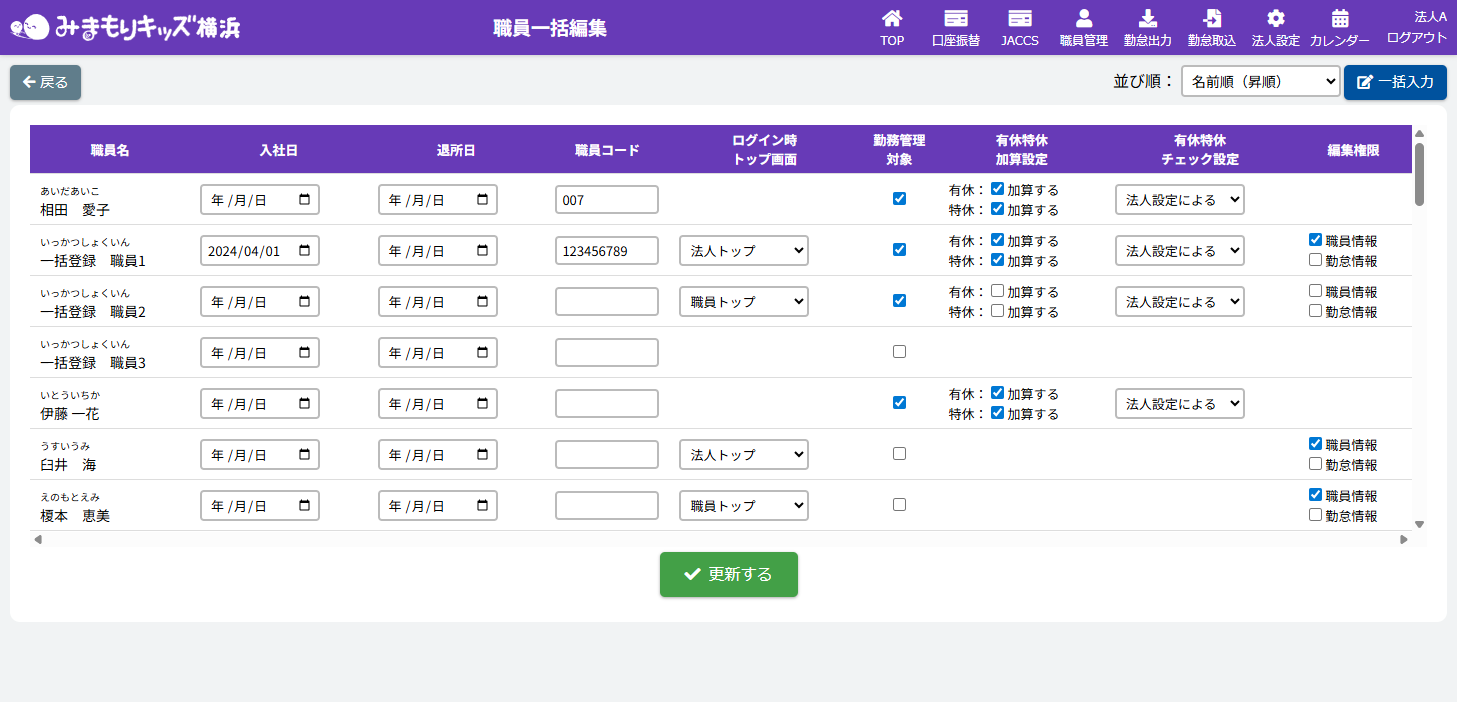Expand login top screen dropdown for 一括登録 職員1
Viewport: 1457px width, 702px height.
click(x=743, y=250)
